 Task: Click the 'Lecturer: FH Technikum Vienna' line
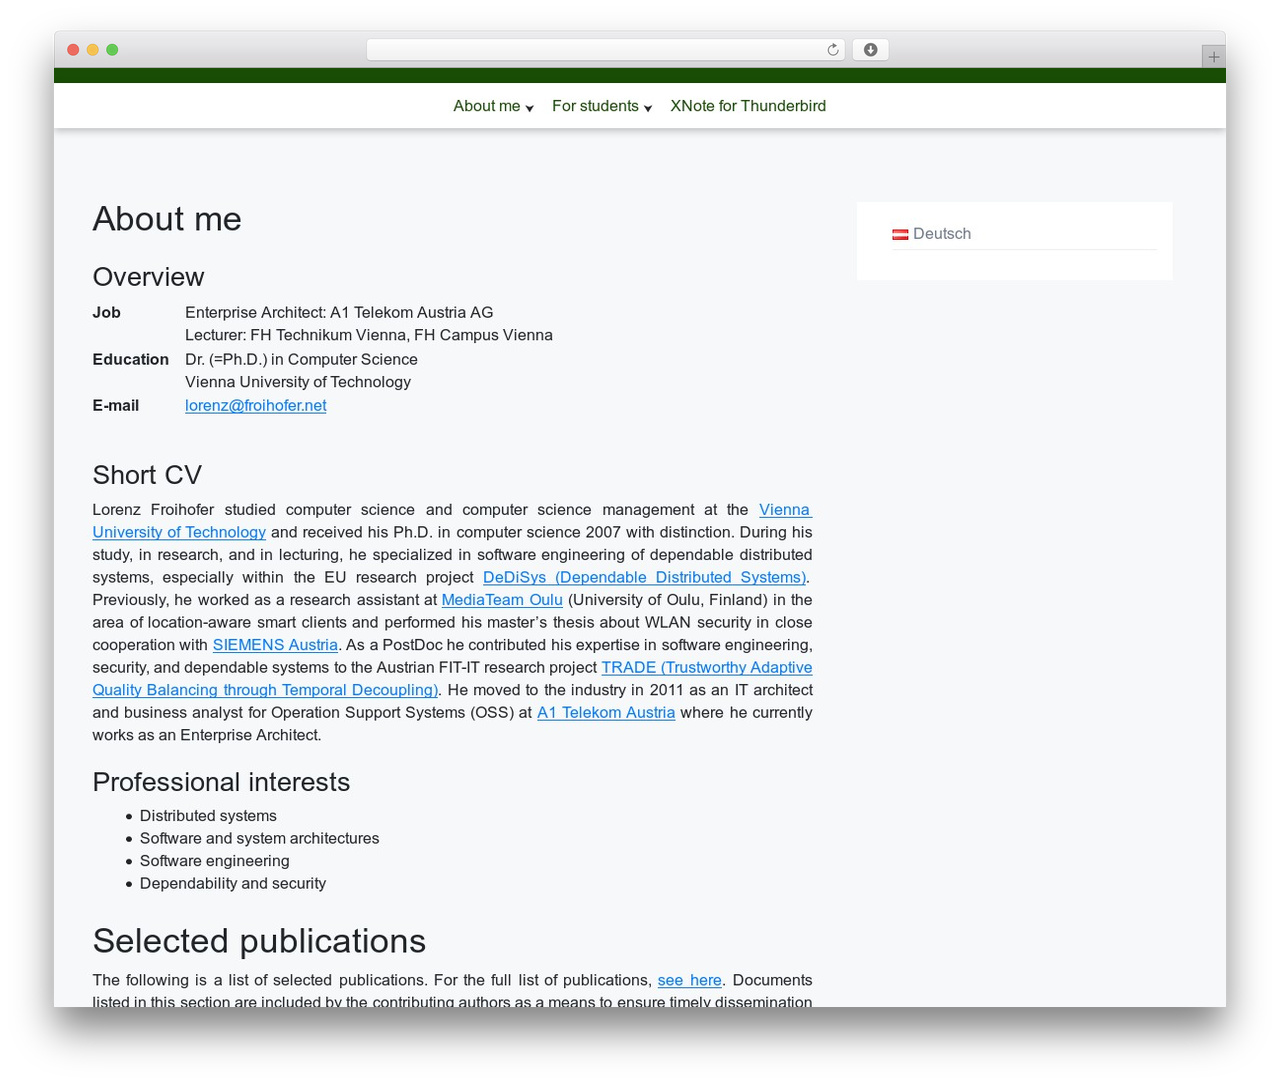pos(369,335)
